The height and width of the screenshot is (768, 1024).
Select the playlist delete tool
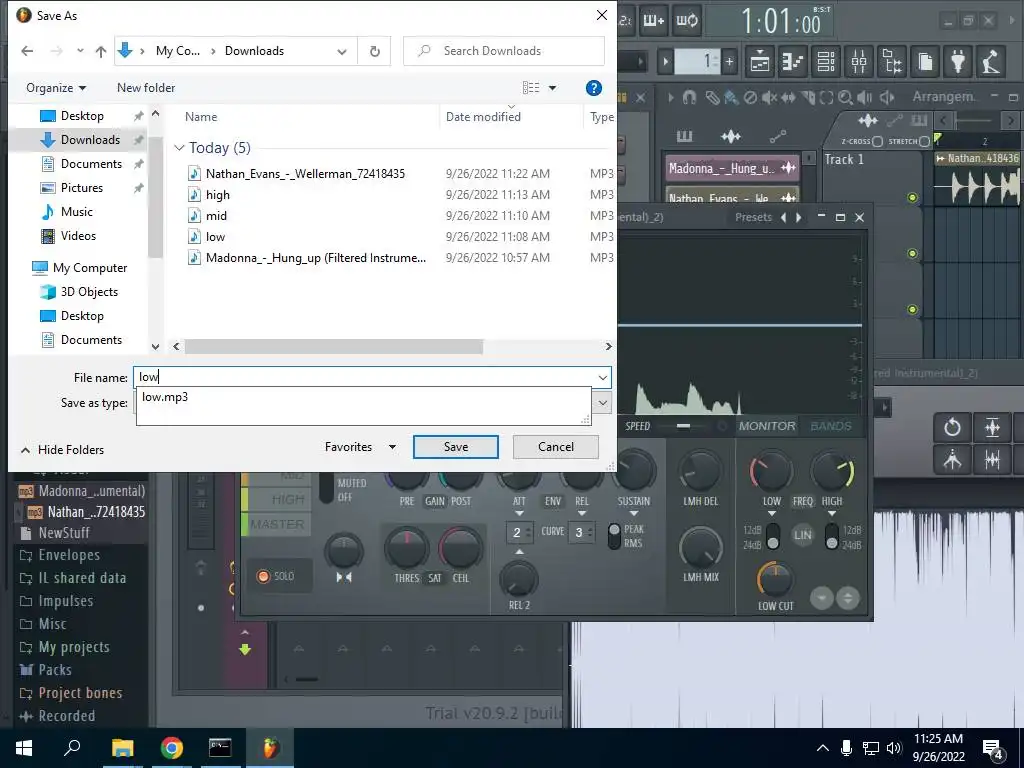click(750, 98)
